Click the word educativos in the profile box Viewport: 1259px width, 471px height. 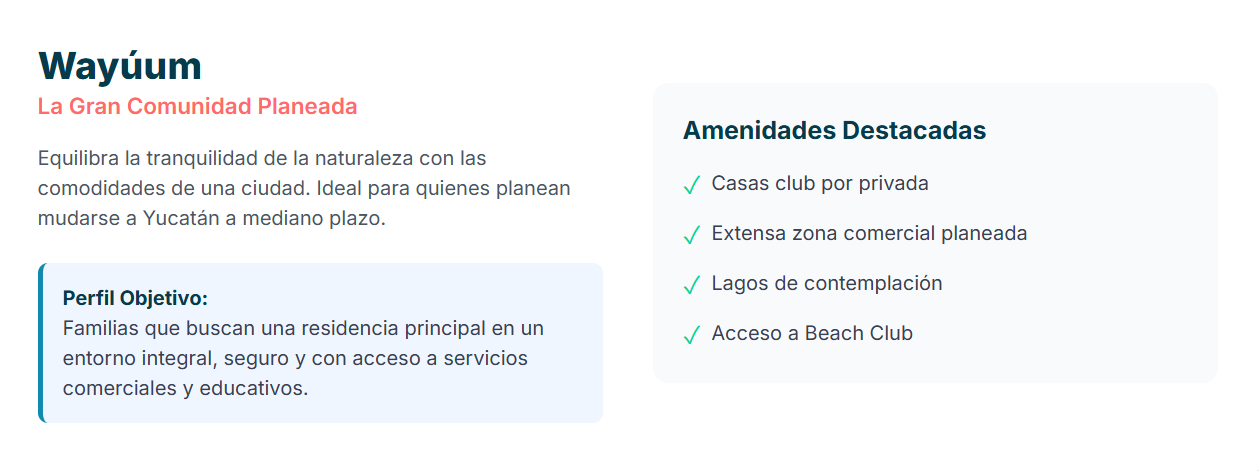coord(255,388)
